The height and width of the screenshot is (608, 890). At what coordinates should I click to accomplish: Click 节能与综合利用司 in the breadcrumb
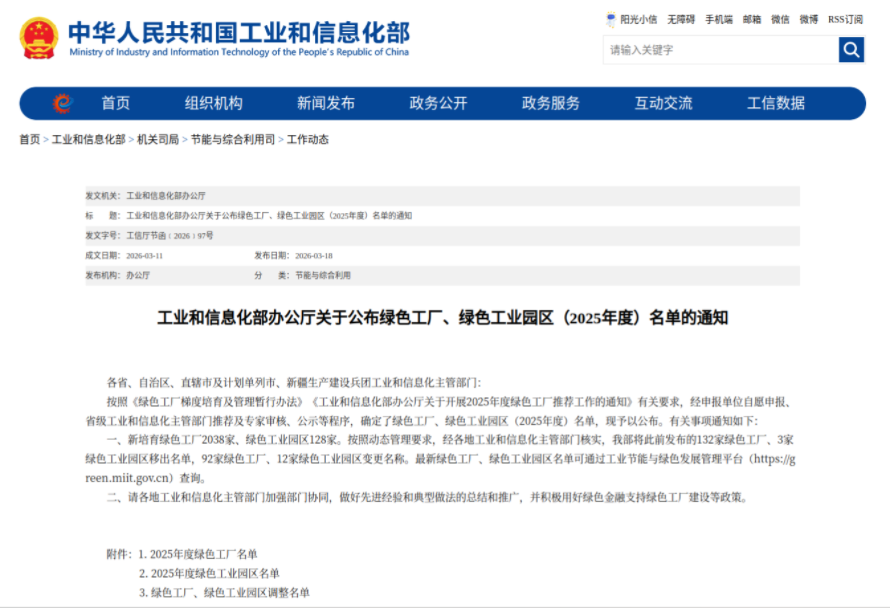233,140
